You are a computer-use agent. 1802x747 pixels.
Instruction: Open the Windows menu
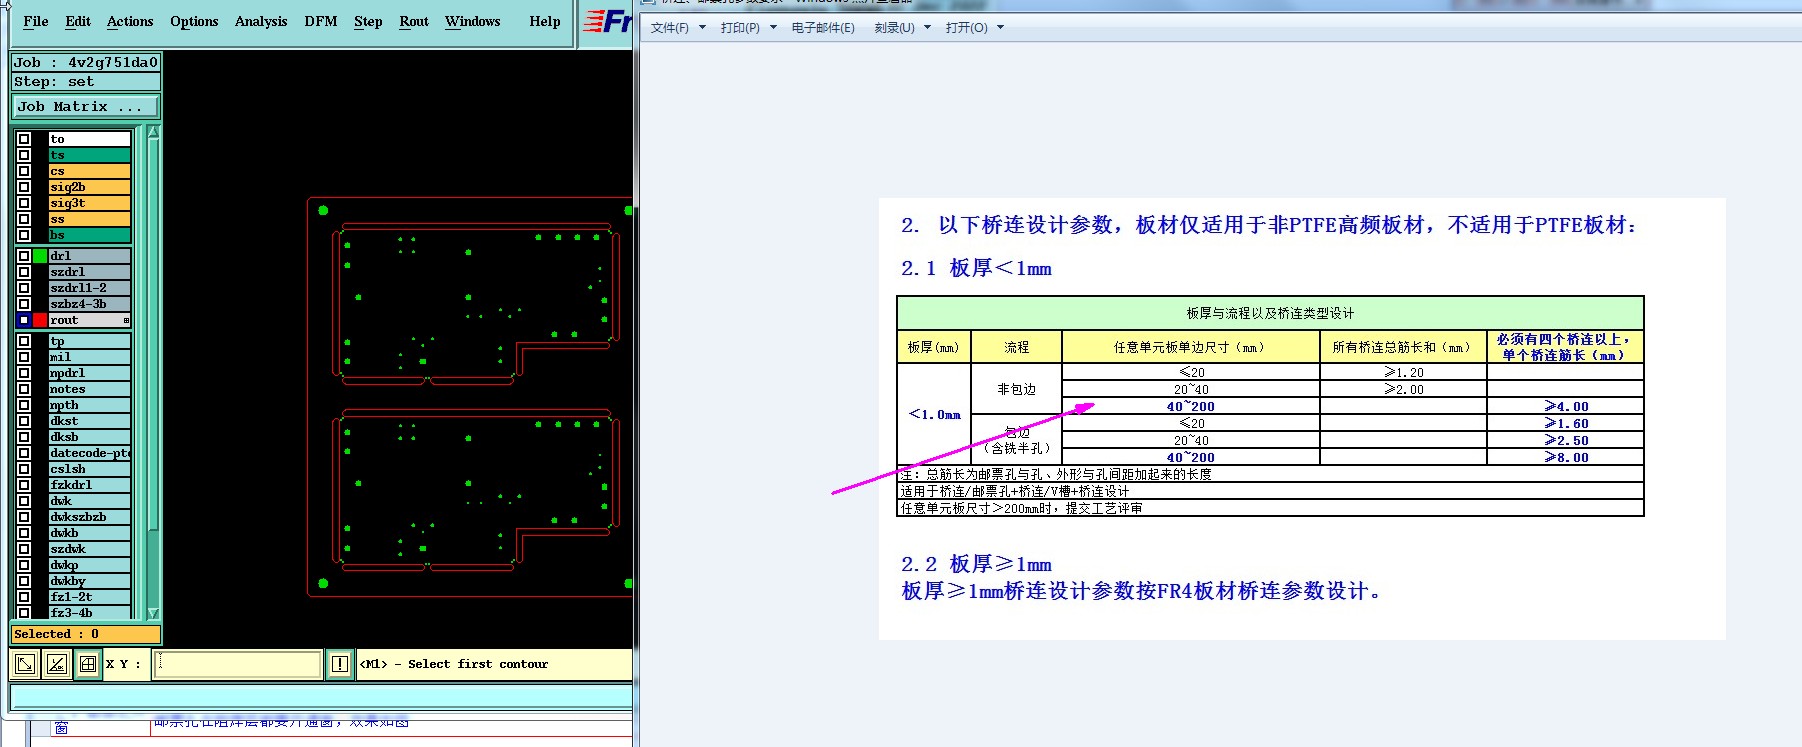(473, 21)
